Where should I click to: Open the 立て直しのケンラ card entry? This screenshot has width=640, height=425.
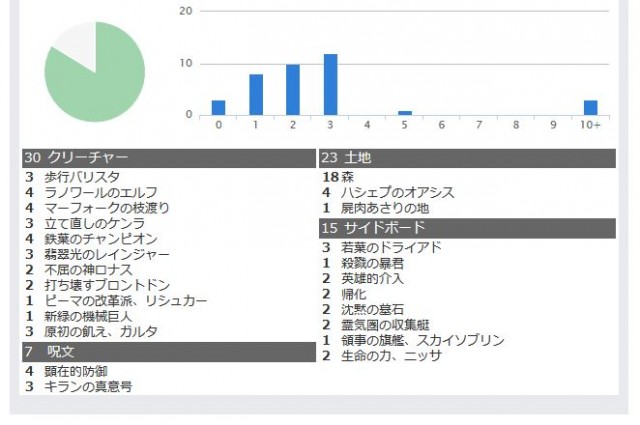(95, 224)
